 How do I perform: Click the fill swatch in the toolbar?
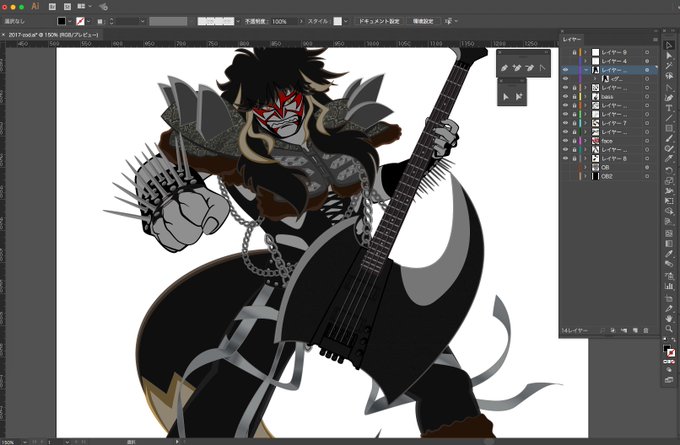(x=667, y=349)
